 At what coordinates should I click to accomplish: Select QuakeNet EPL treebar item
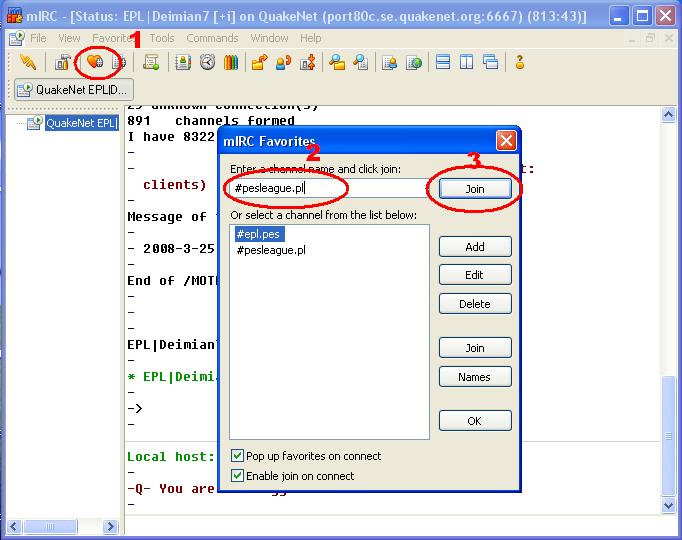pyautogui.click(x=82, y=123)
